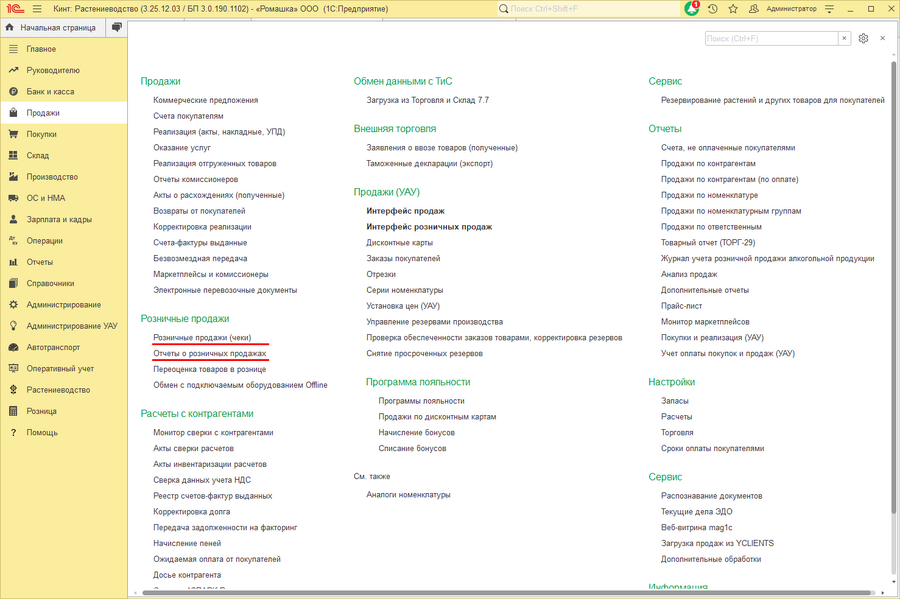Screen dimensions: 900x599
Task: Click the Автотранспорт icon
Action: coord(13,347)
